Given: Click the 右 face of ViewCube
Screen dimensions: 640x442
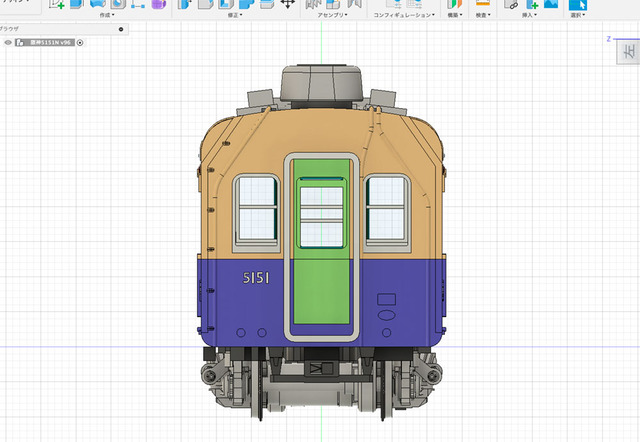Looking at the screenshot, I should [629, 52].
